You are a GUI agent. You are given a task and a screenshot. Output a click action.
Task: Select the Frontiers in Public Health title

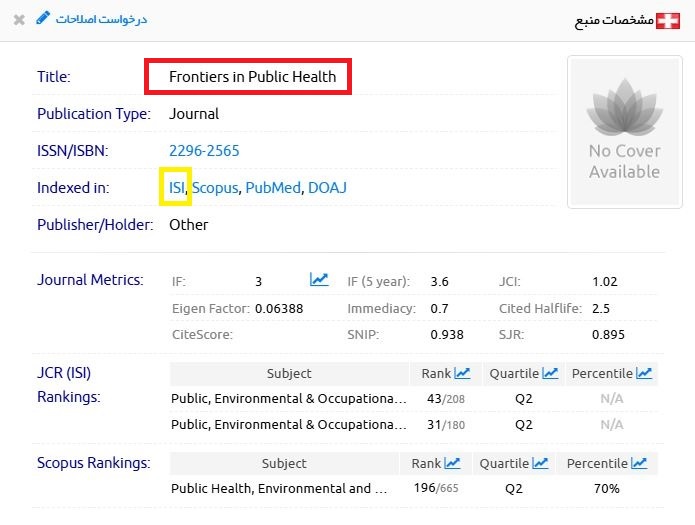tap(248, 77)
